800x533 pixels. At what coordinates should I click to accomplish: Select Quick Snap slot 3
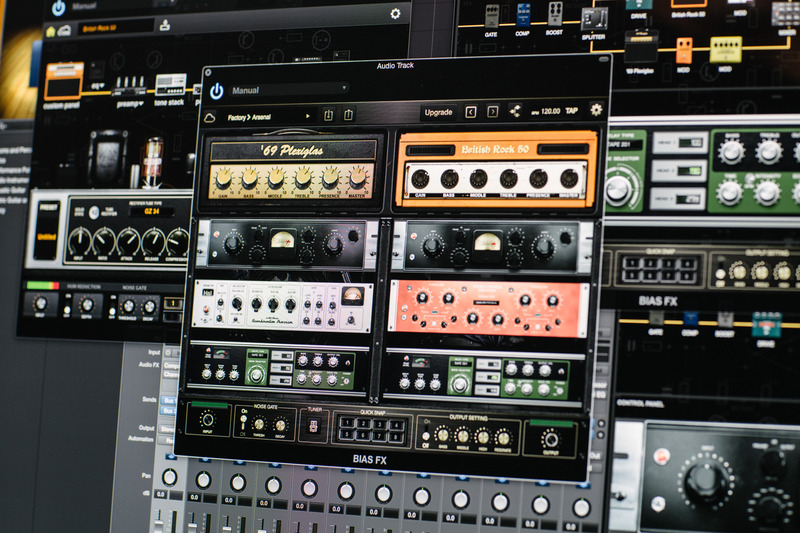point(380,424)
